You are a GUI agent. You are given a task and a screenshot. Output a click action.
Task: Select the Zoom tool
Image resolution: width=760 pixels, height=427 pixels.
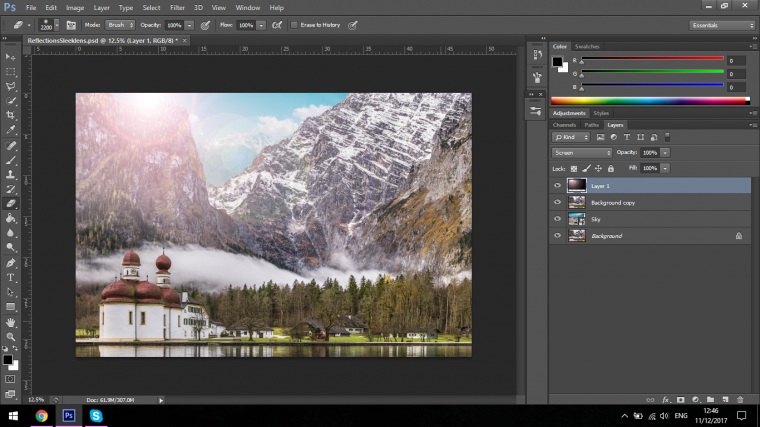(10, 337)
